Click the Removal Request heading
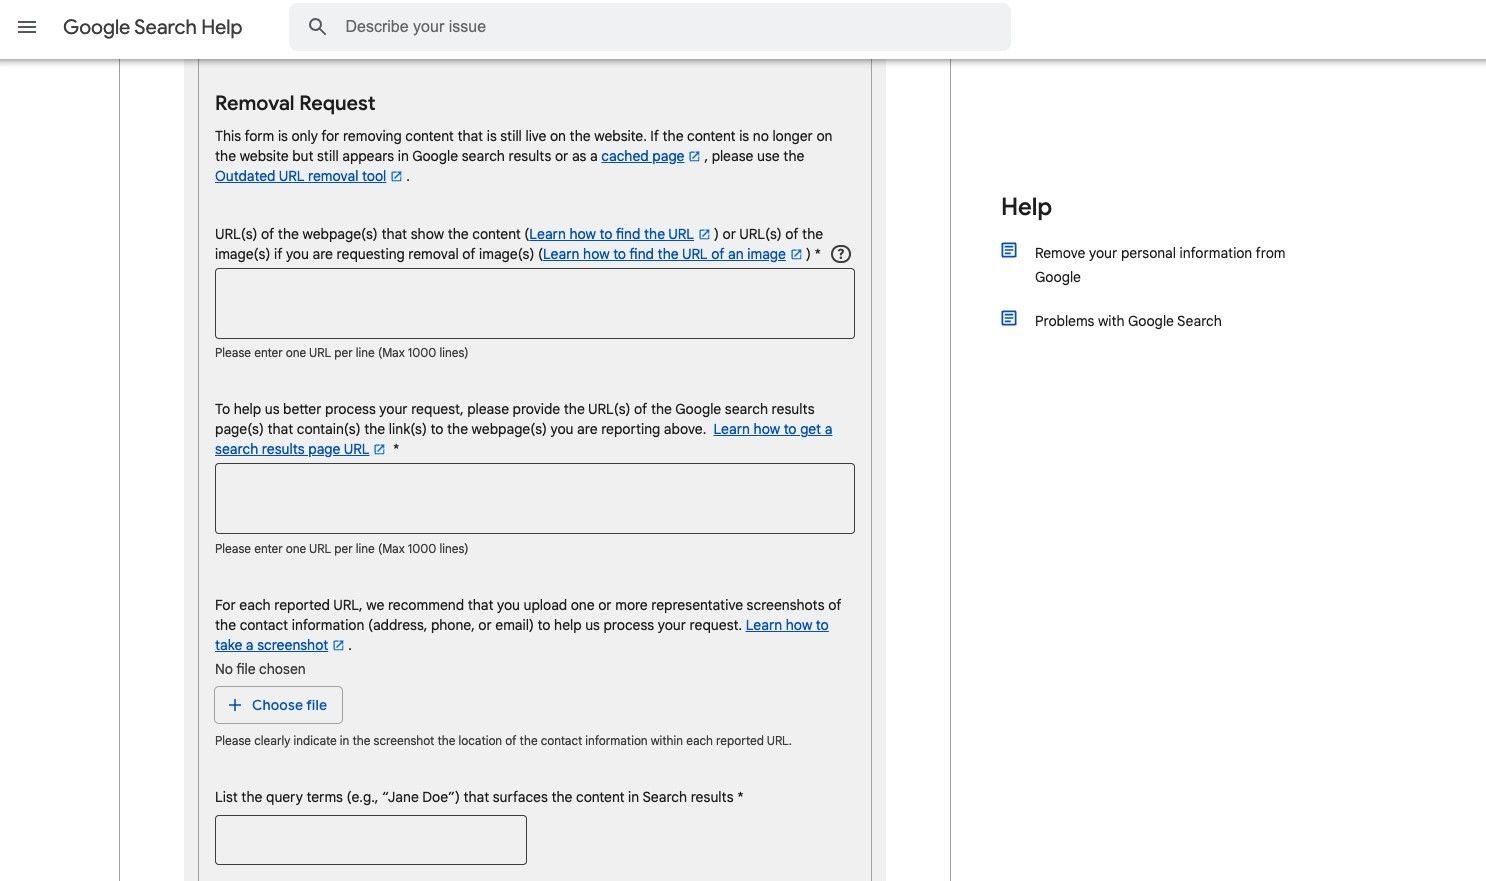 pos(295,103)
